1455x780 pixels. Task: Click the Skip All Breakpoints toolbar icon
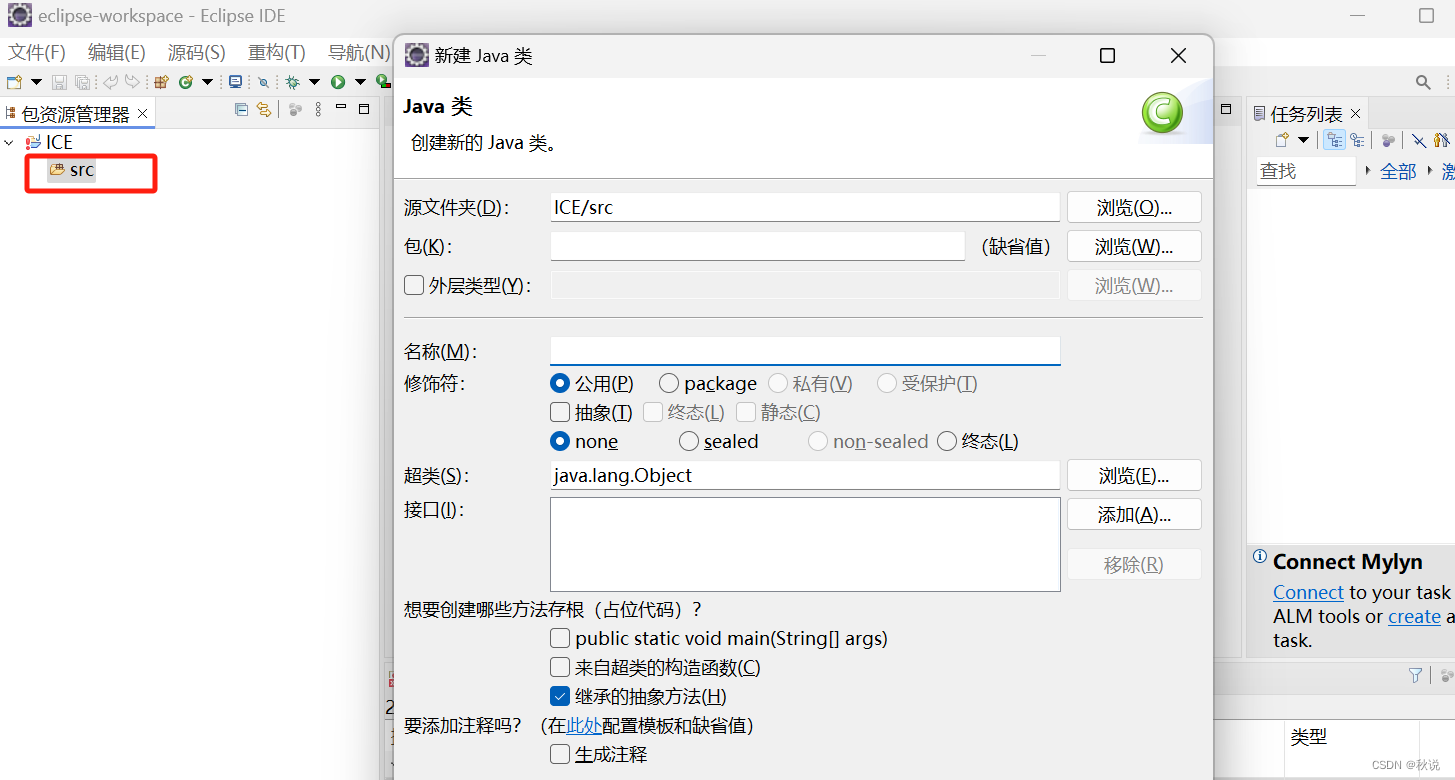(x=263, y=82)
